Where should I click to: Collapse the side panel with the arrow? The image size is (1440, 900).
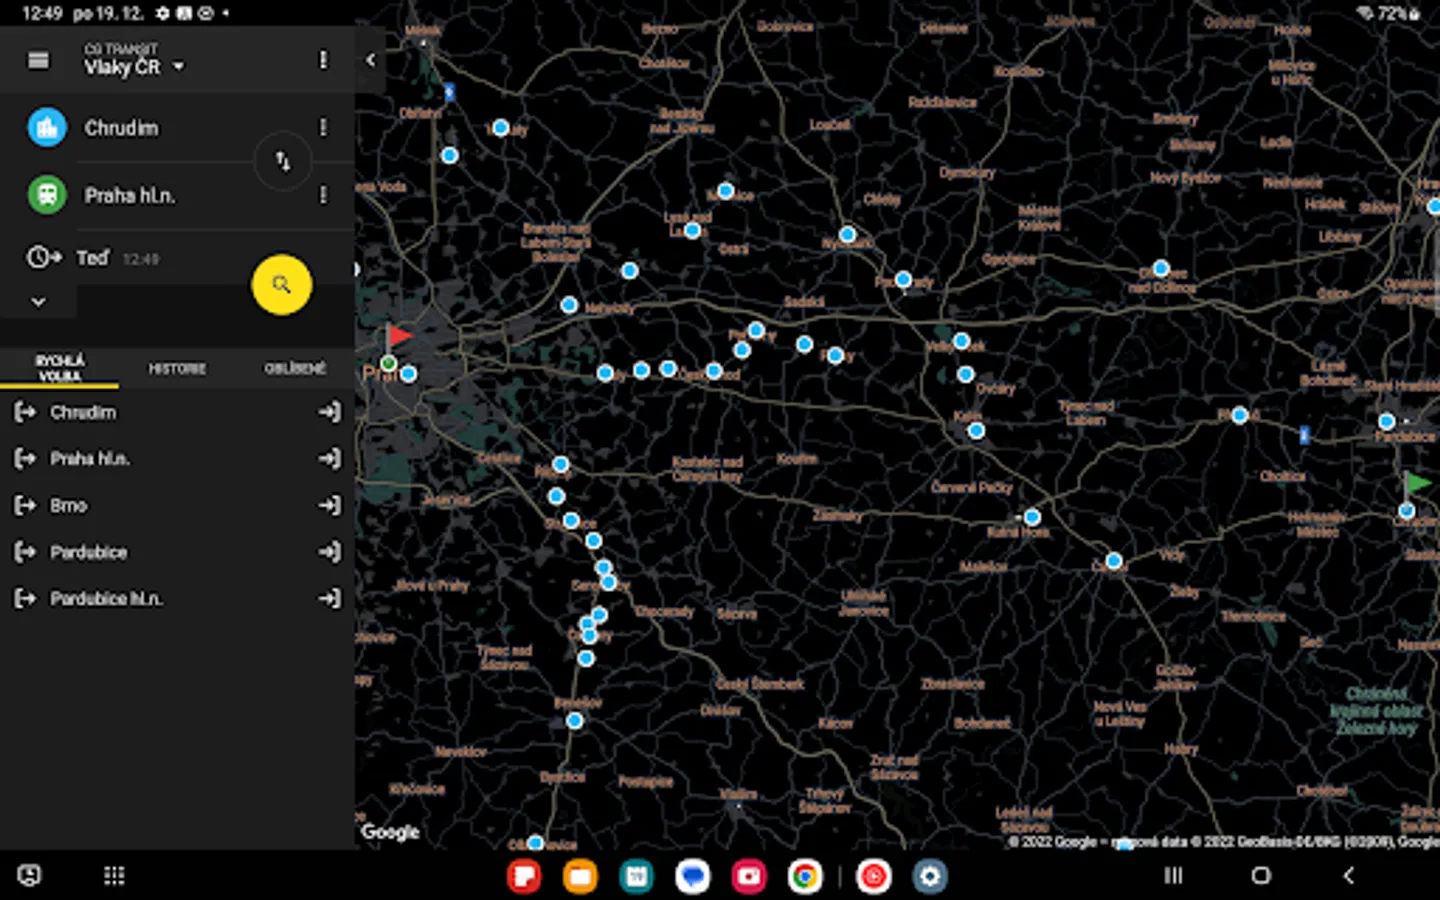tap(370, 60)
